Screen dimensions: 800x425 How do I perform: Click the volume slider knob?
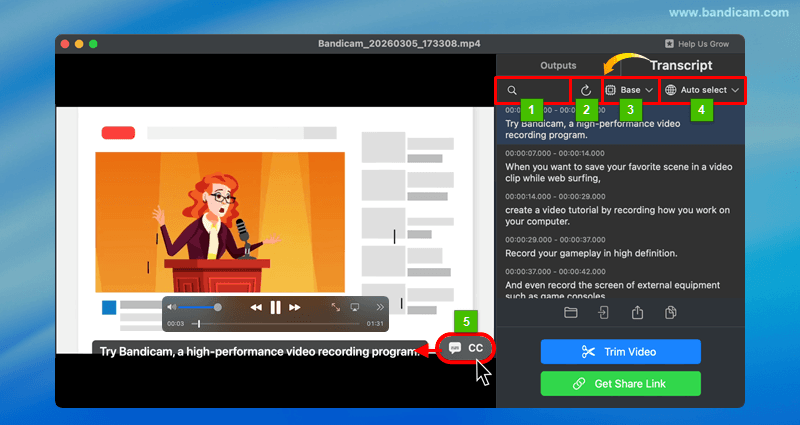tap(218, 307)
